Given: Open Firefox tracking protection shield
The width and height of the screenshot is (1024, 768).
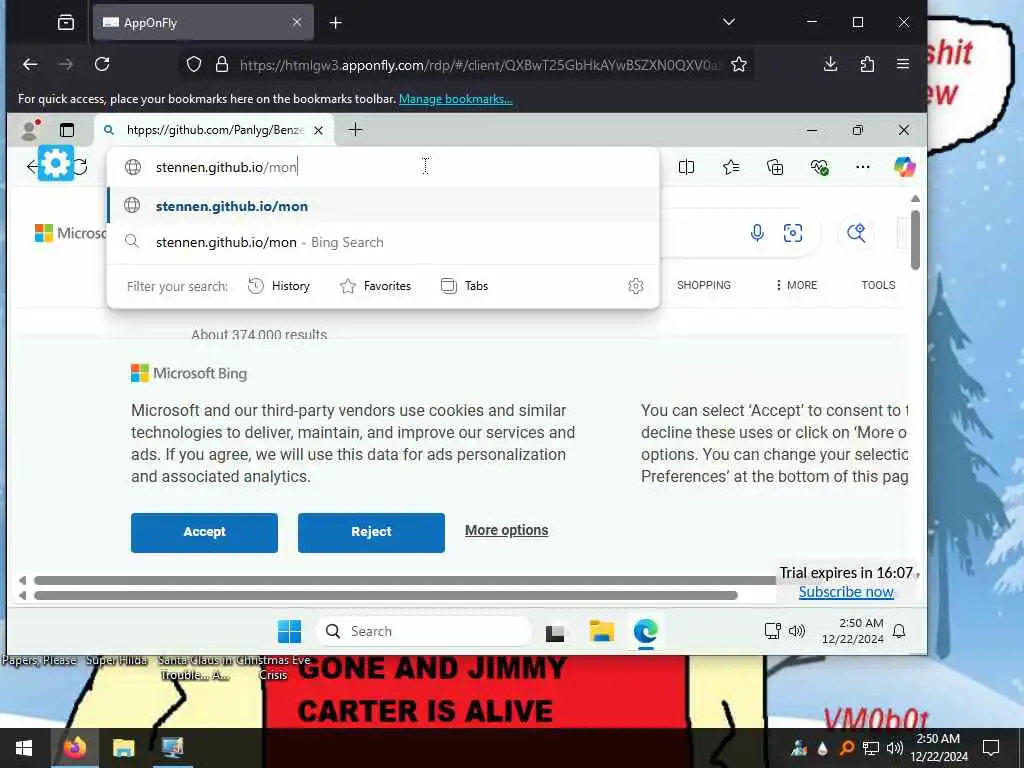Looking at the screenshot, I should 194,65.
